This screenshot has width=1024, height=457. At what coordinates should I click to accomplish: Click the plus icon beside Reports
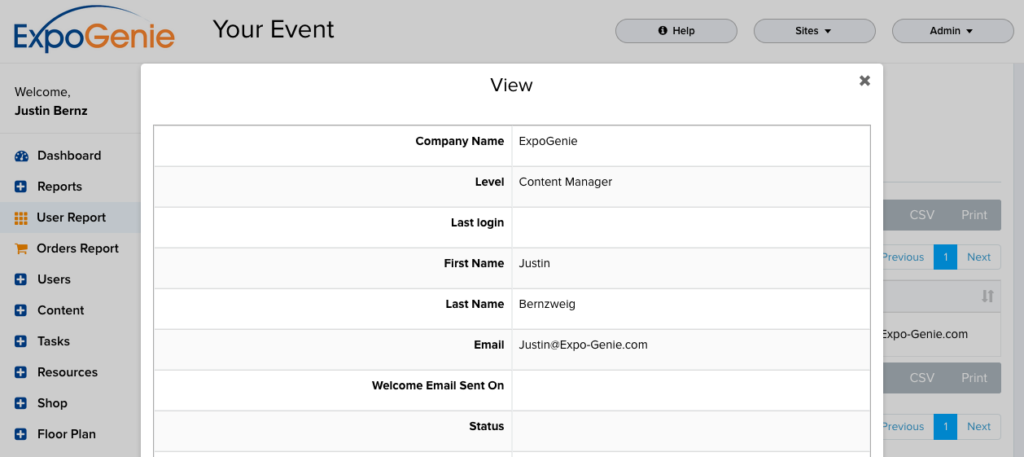tap(21, 187)
